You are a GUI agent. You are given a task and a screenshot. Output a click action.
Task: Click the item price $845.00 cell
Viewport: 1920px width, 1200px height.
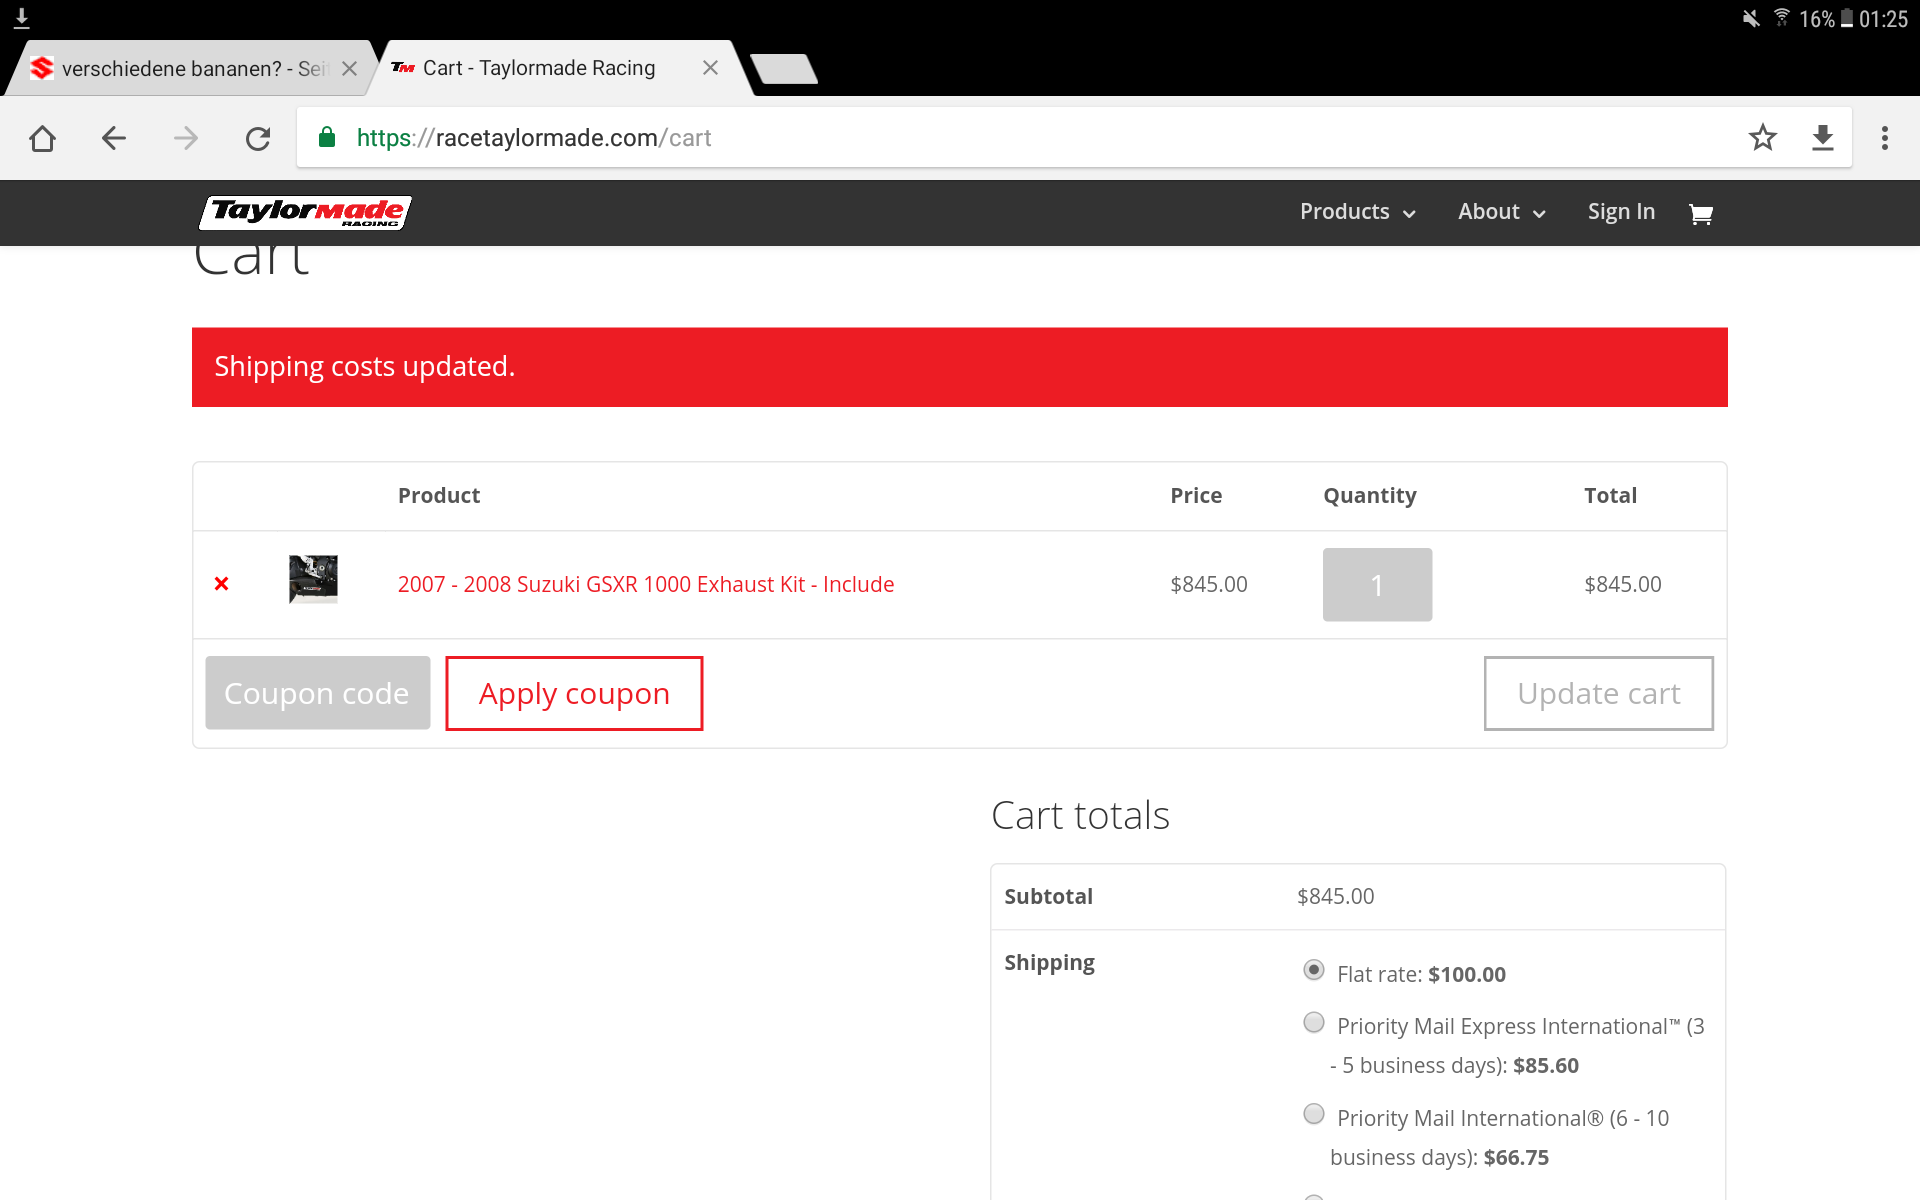point(1209,584)
